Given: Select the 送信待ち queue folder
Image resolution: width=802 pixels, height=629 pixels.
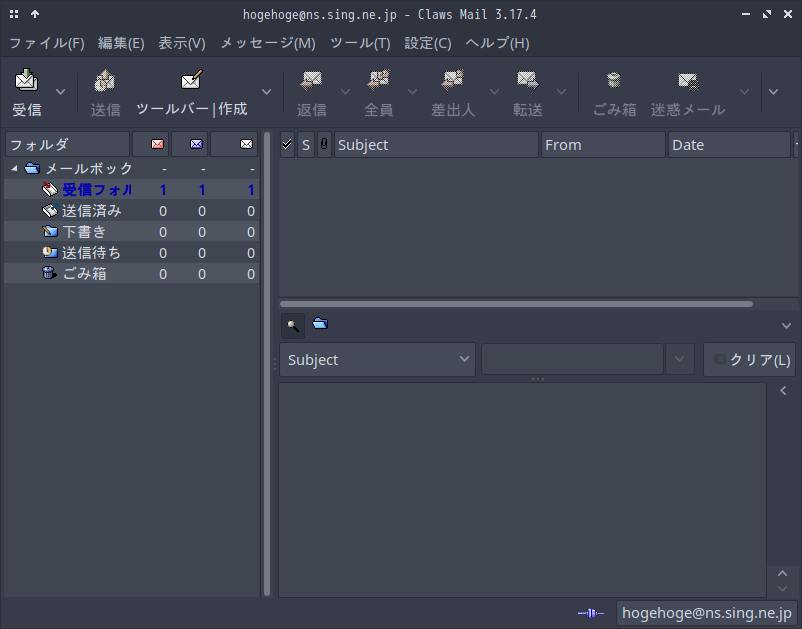Looking at the screenshot, I should pyautogui.click(x=131, y=253).
